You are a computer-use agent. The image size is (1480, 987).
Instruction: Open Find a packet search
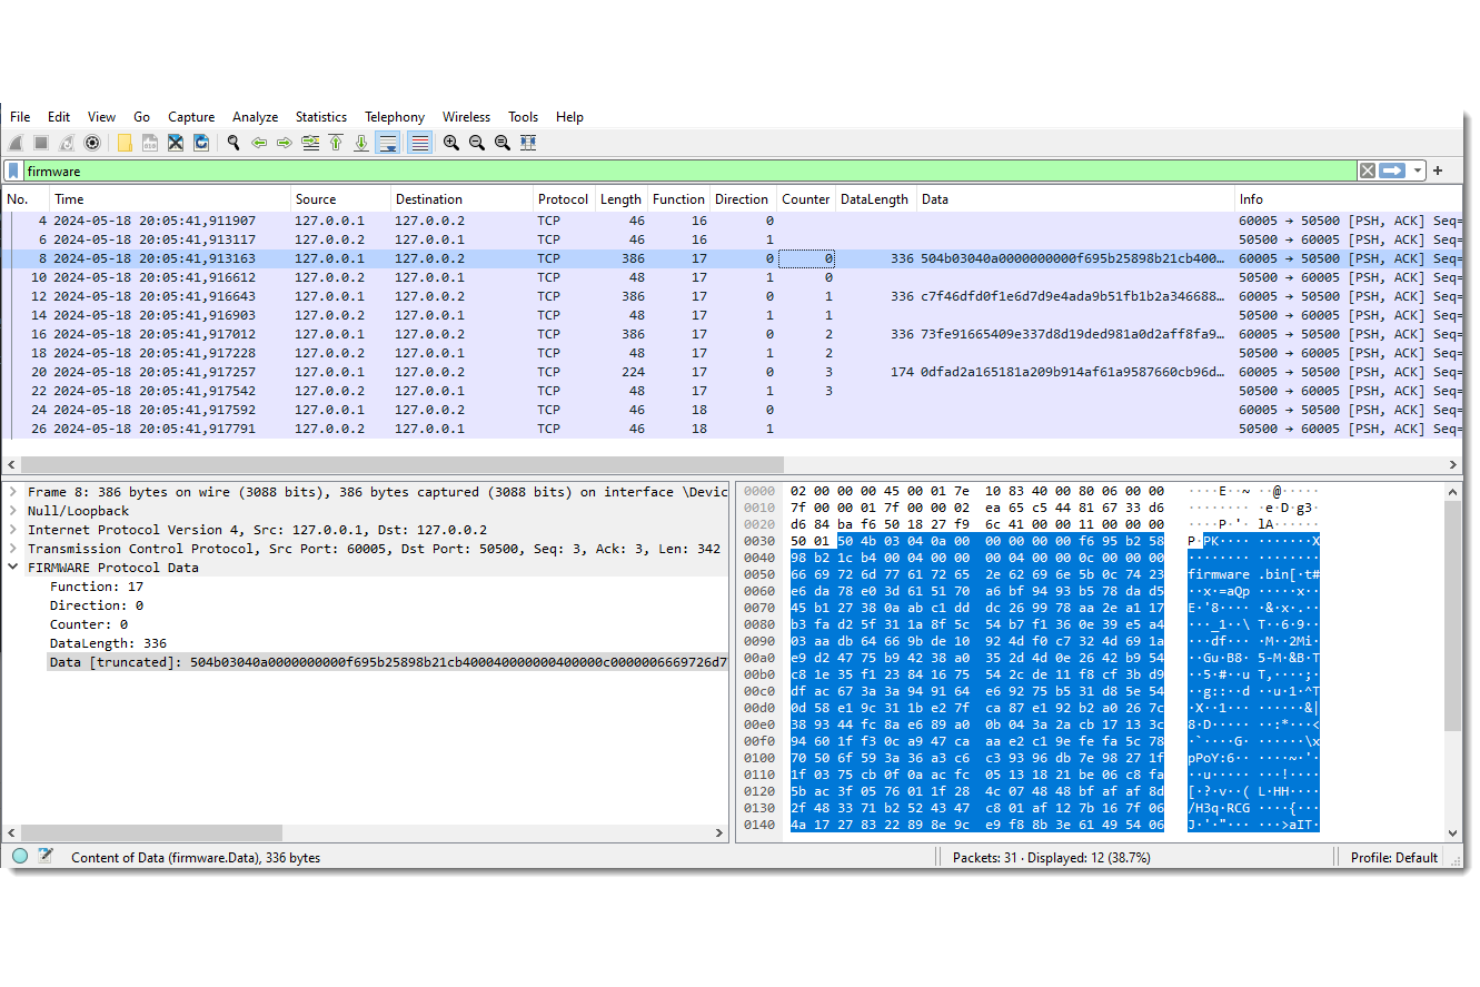[233, 143]
